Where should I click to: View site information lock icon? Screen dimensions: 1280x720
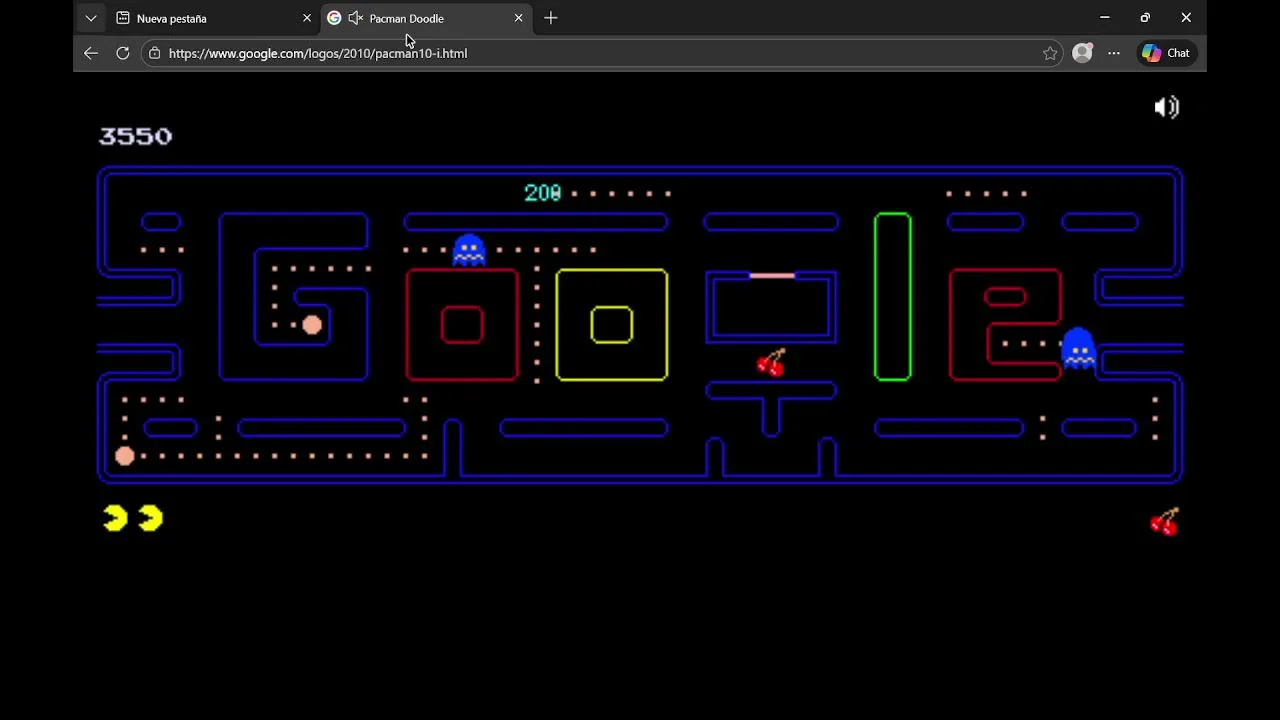coord(154,53)
